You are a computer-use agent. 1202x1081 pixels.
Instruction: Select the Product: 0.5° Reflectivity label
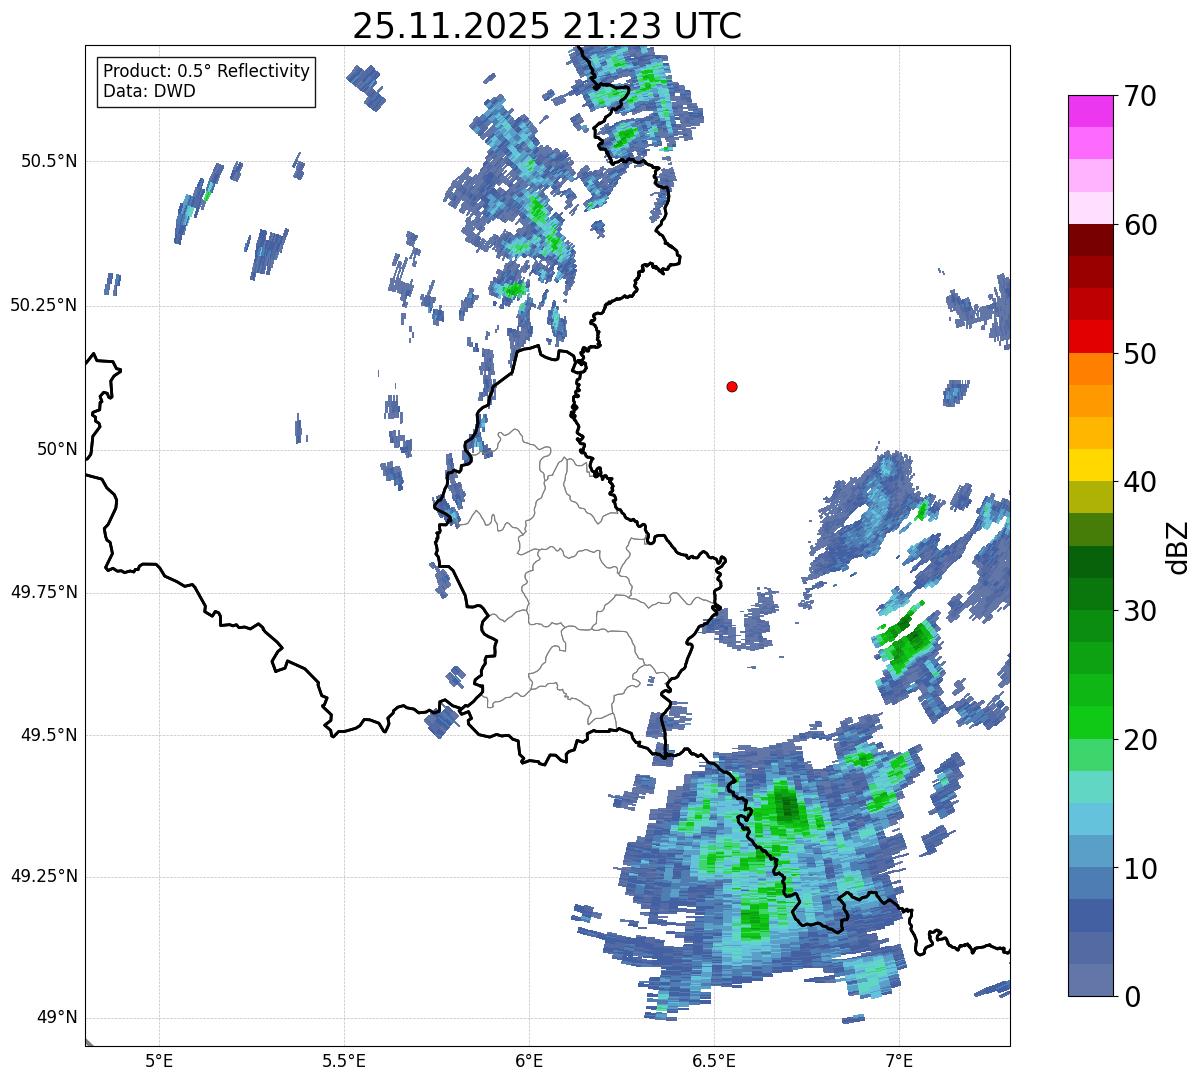coord(206,71)
